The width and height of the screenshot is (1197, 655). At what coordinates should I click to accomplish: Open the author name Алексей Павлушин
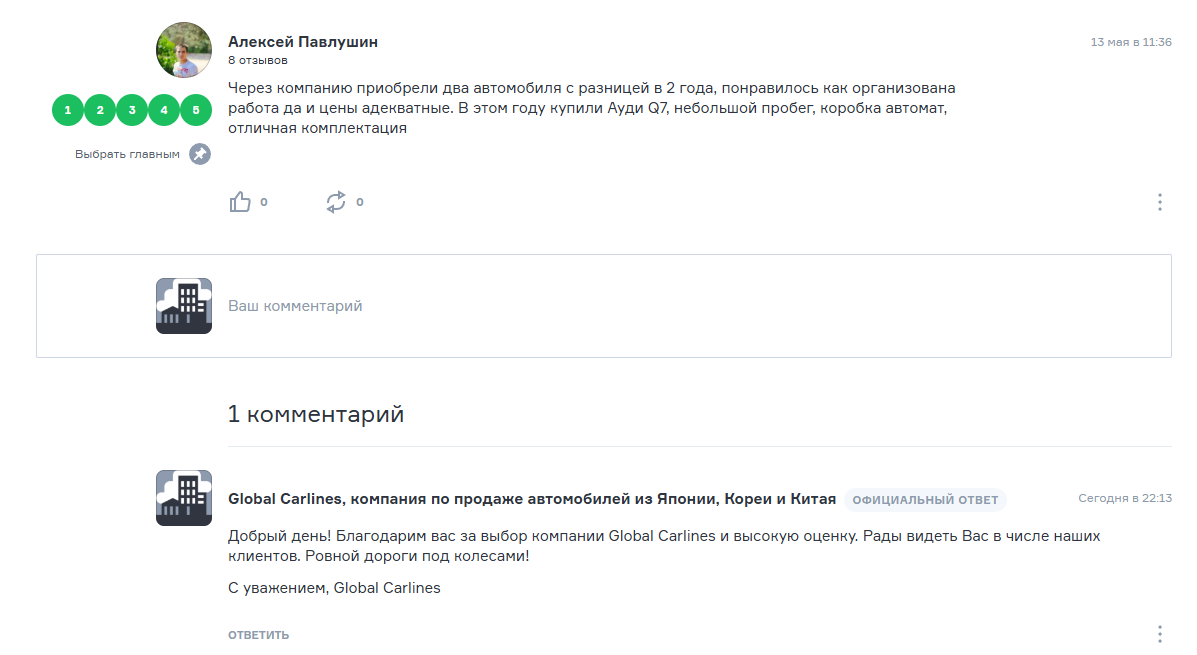(303, 42)
